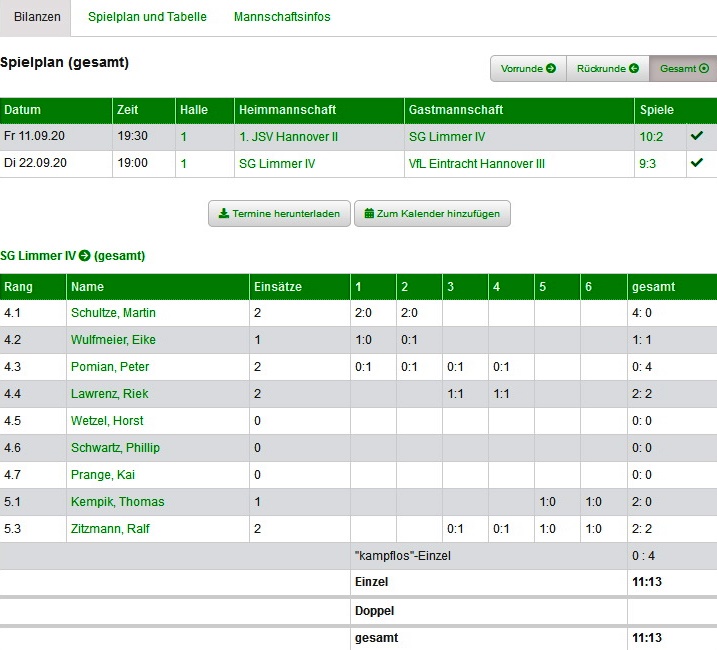717x650 pixels.
Task: Click the Einzel total 11:13
Action: pyautogui.click(x=647, y=582)
